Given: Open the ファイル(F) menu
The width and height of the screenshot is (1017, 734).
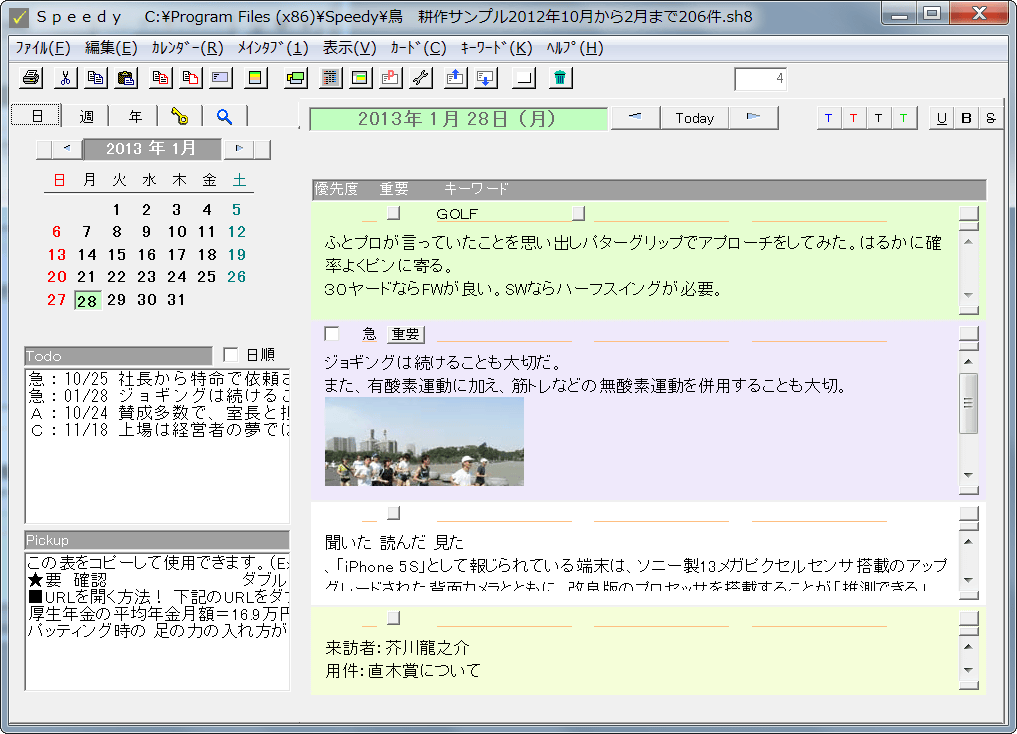Looking at the screenshot, I should point(43,48).
